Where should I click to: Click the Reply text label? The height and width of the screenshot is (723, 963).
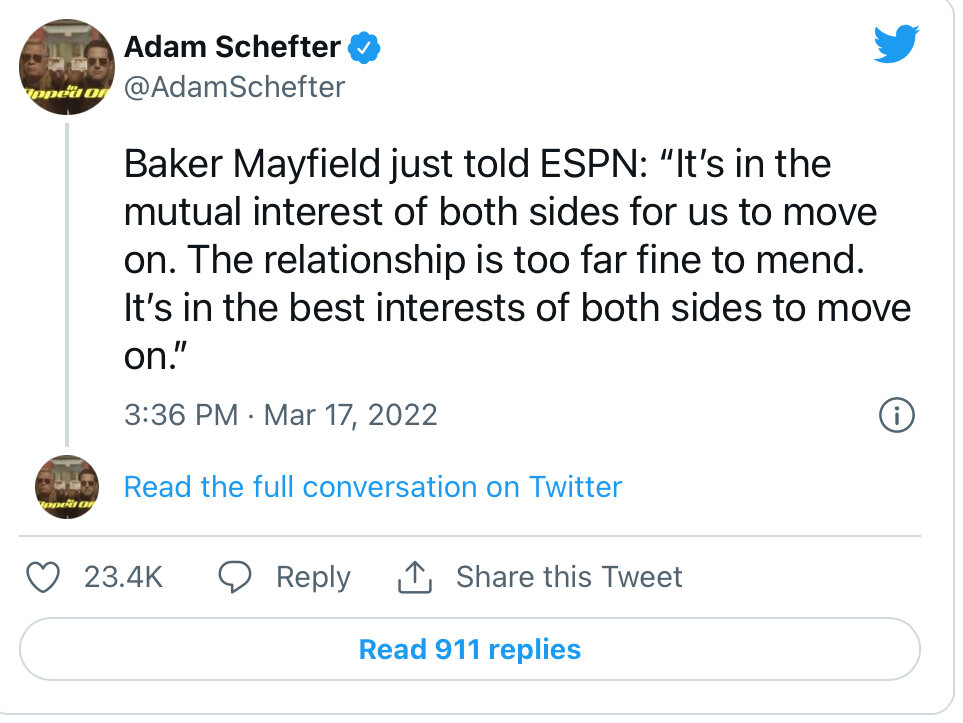click(x=313, y=577)
